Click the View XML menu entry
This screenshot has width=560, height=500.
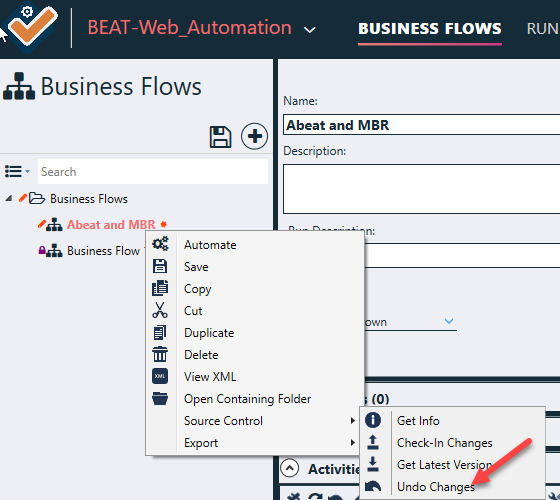click(210, 377)
